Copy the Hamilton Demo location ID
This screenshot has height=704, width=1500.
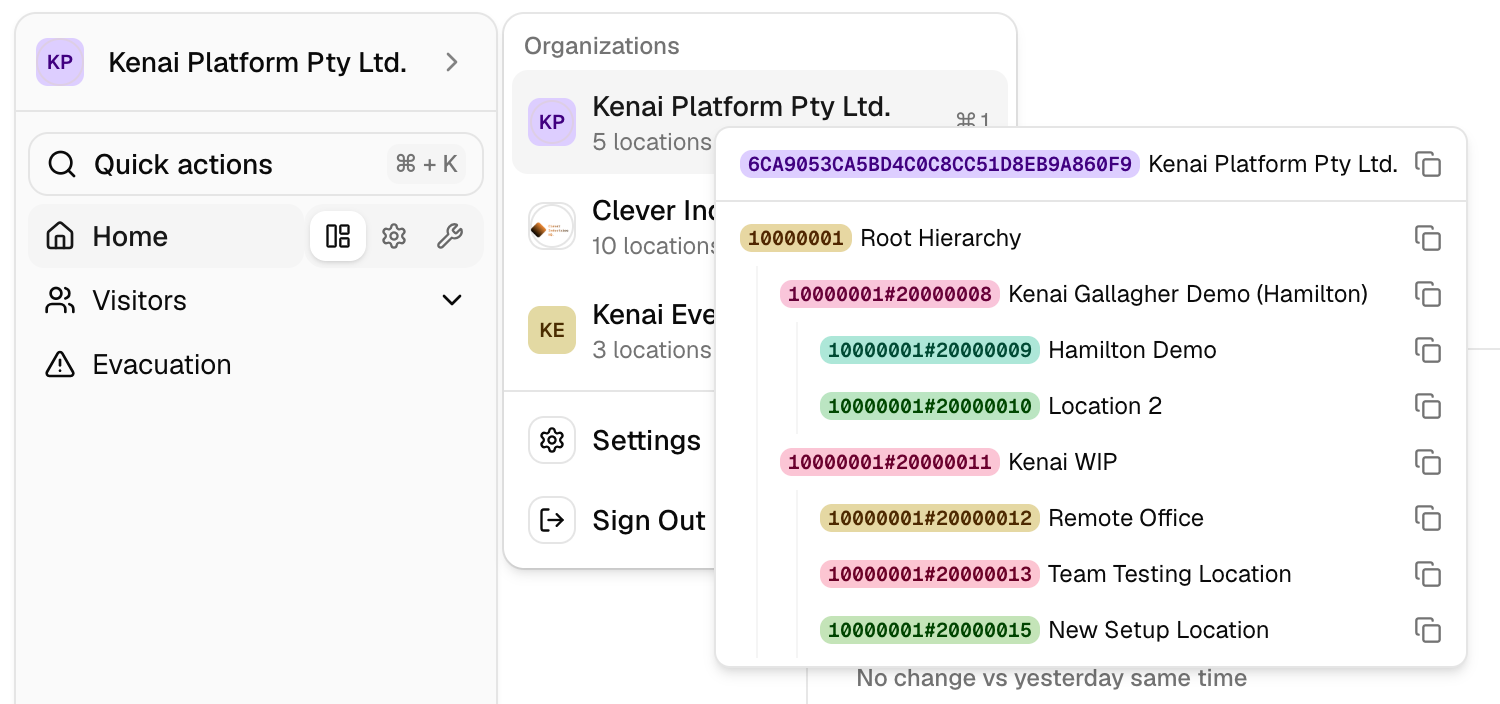click(1428, 350)
